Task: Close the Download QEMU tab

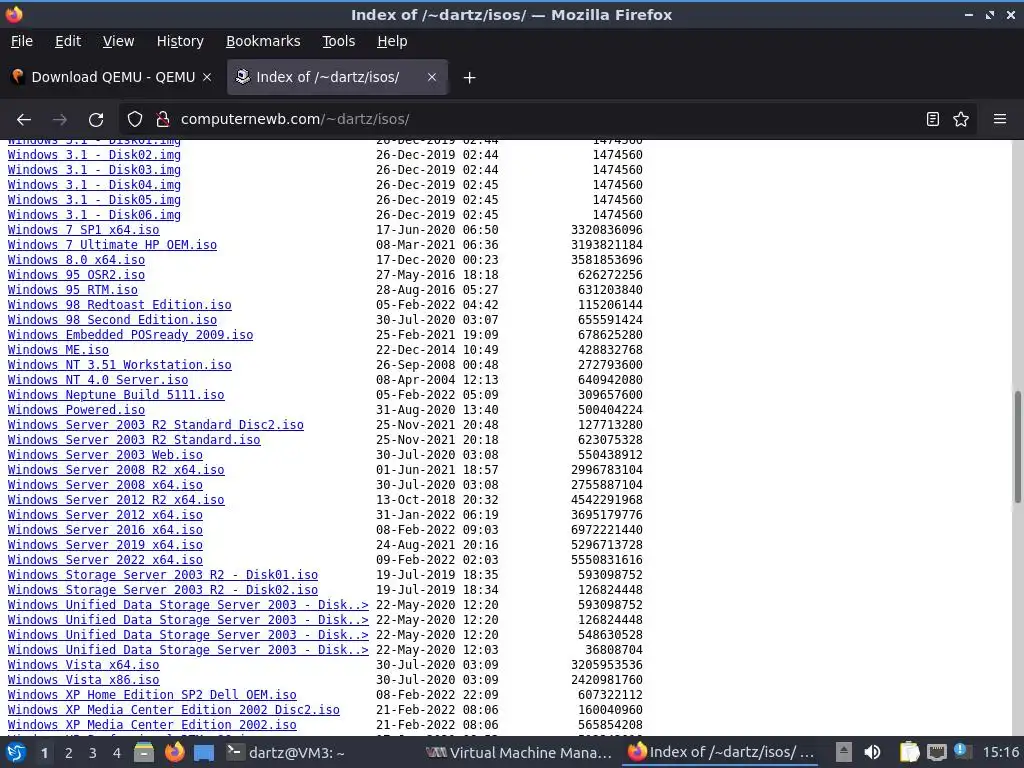Action: (x=207, y=77)
